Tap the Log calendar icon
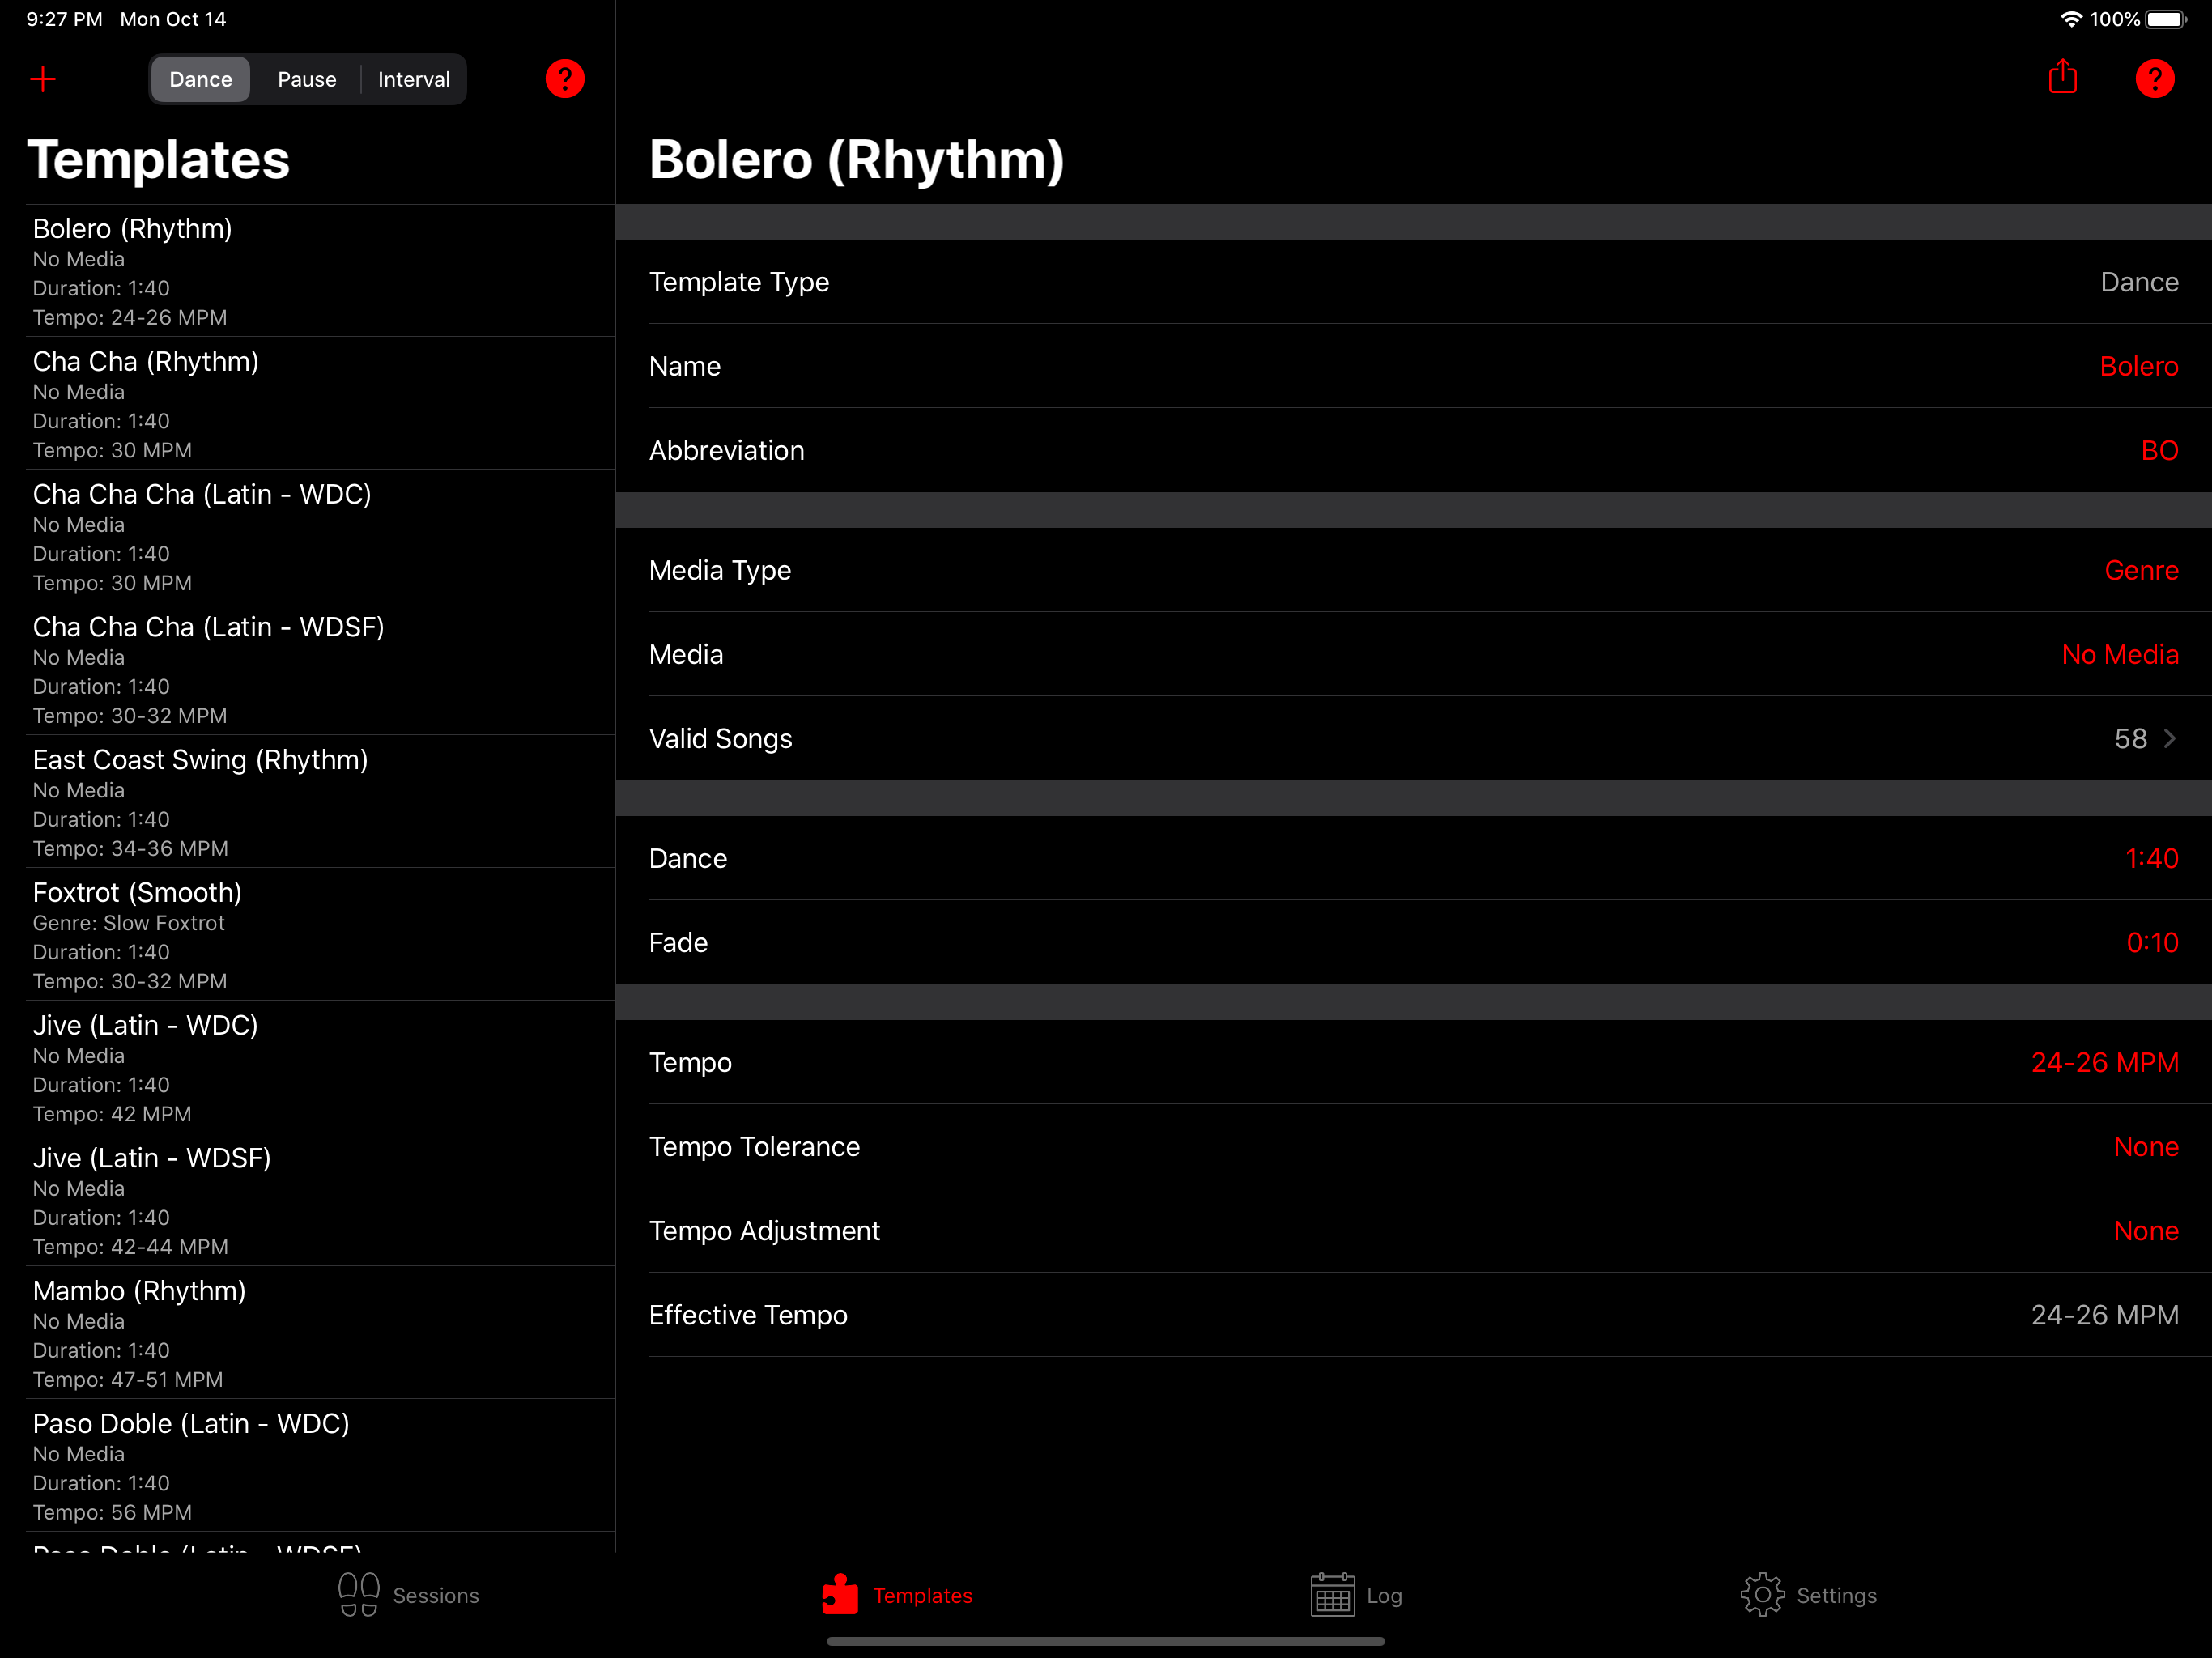This screenshot has width=2212, height=1658. tap(1332, 1595)
